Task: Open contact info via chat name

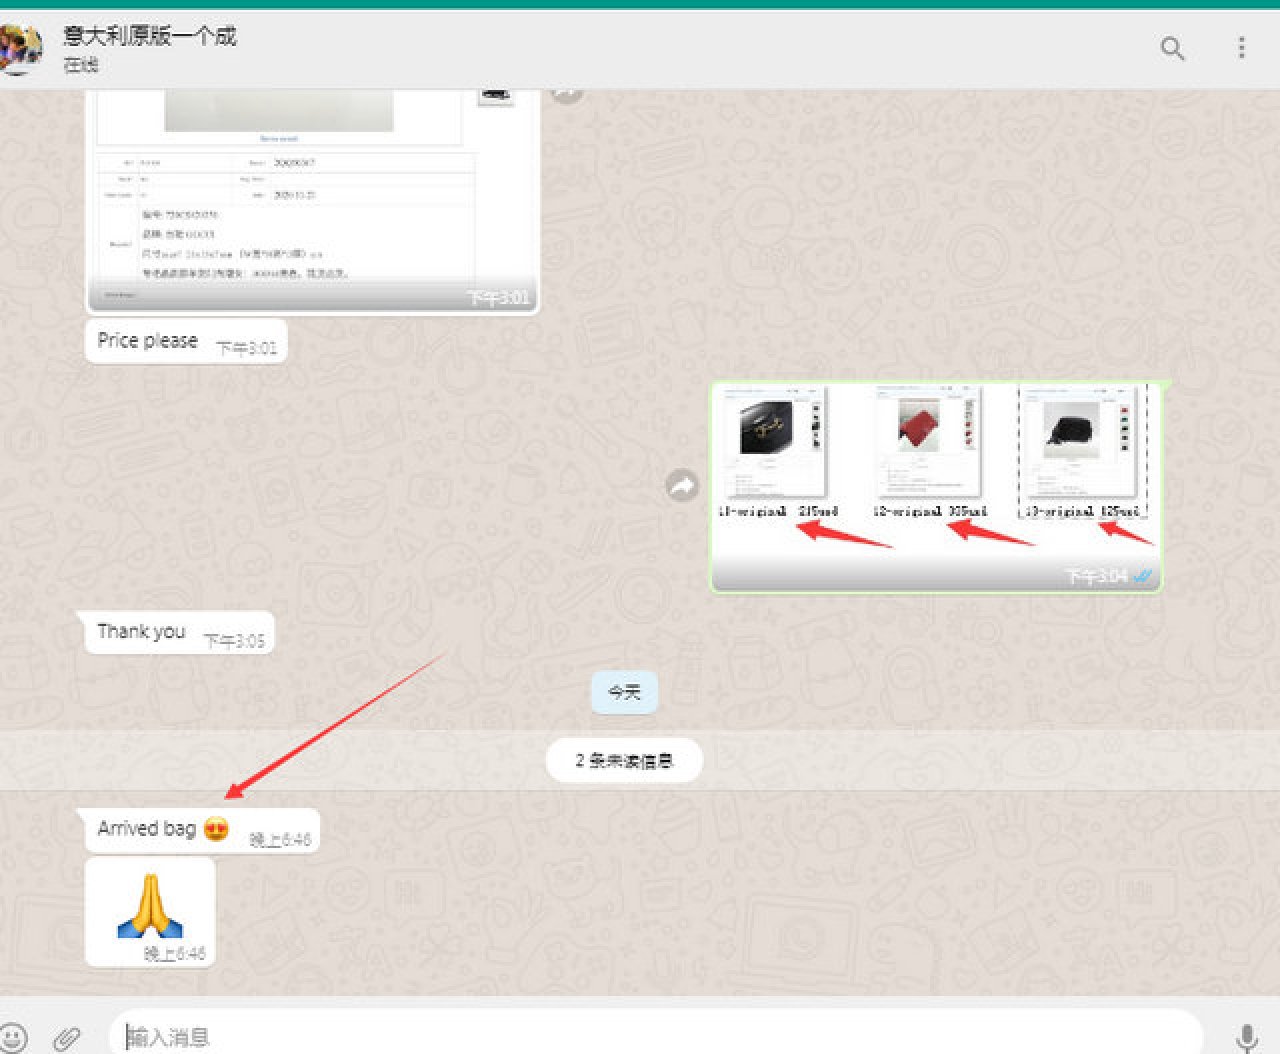Action: (x=150, y=36)
